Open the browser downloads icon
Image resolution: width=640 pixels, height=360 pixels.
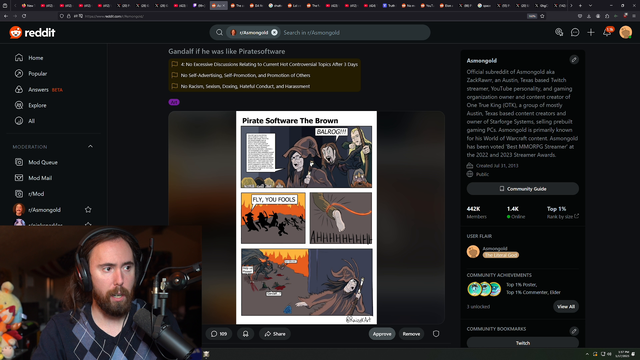coord(589,16)
